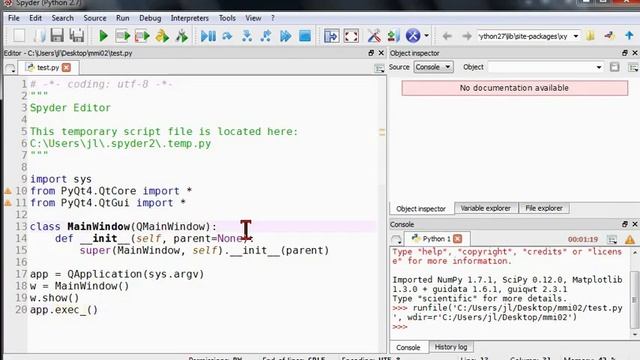Open the console options menu icon

coord(611,240)
